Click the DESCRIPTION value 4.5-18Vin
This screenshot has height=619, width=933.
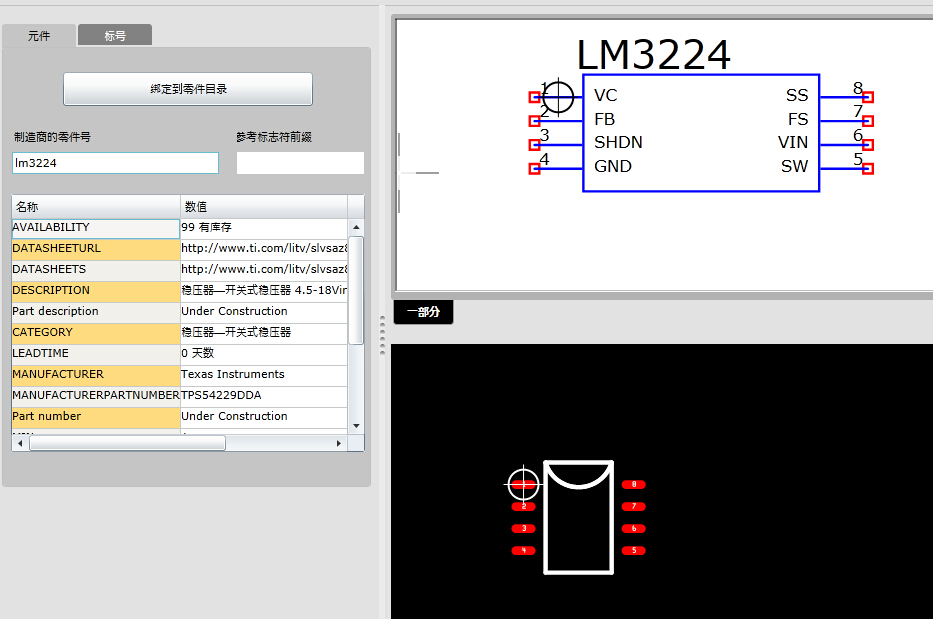tap(264, 290)
